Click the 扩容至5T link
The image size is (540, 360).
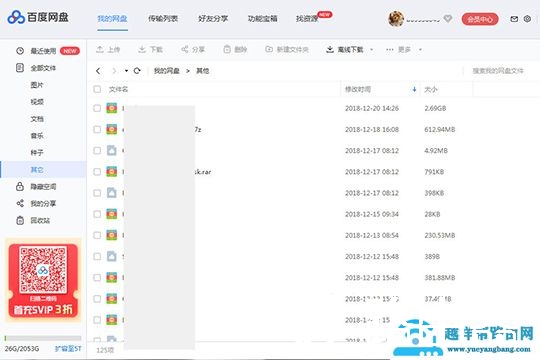click(x=68, y=349)
